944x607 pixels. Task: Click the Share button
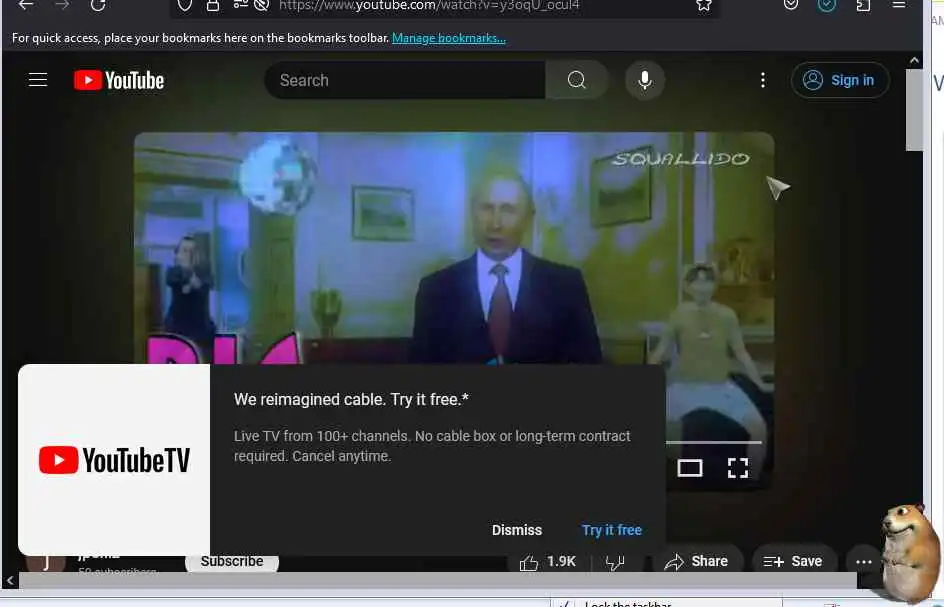[x=697, y=562]
